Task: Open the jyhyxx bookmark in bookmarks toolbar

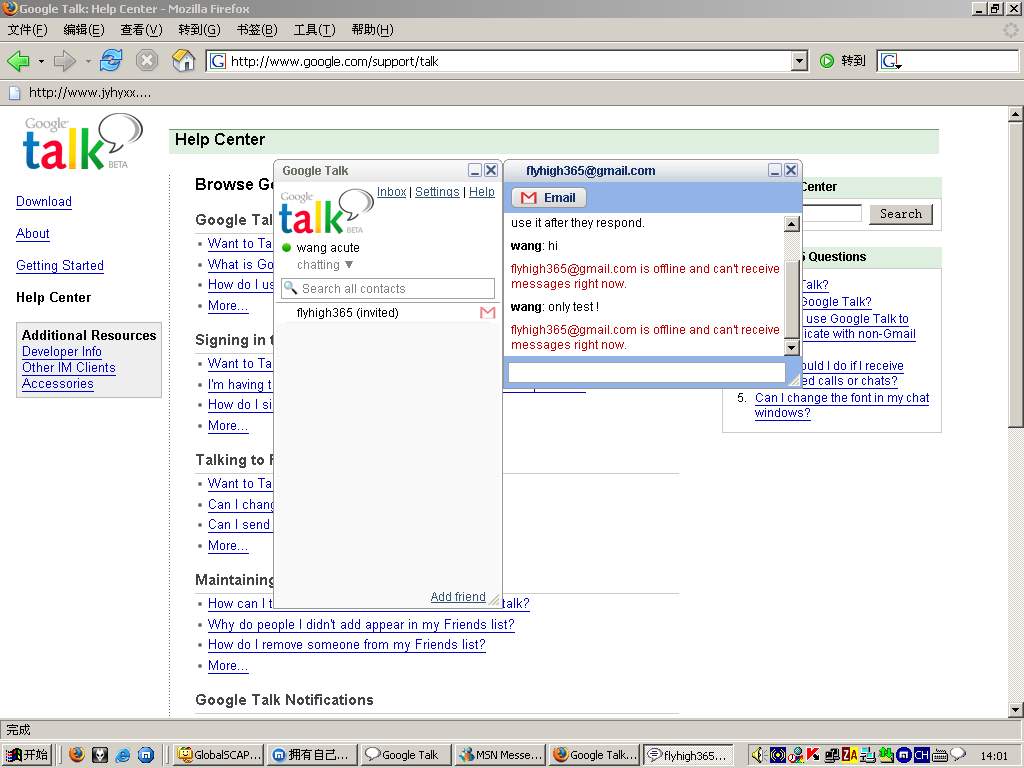Action: pos(80,93)
